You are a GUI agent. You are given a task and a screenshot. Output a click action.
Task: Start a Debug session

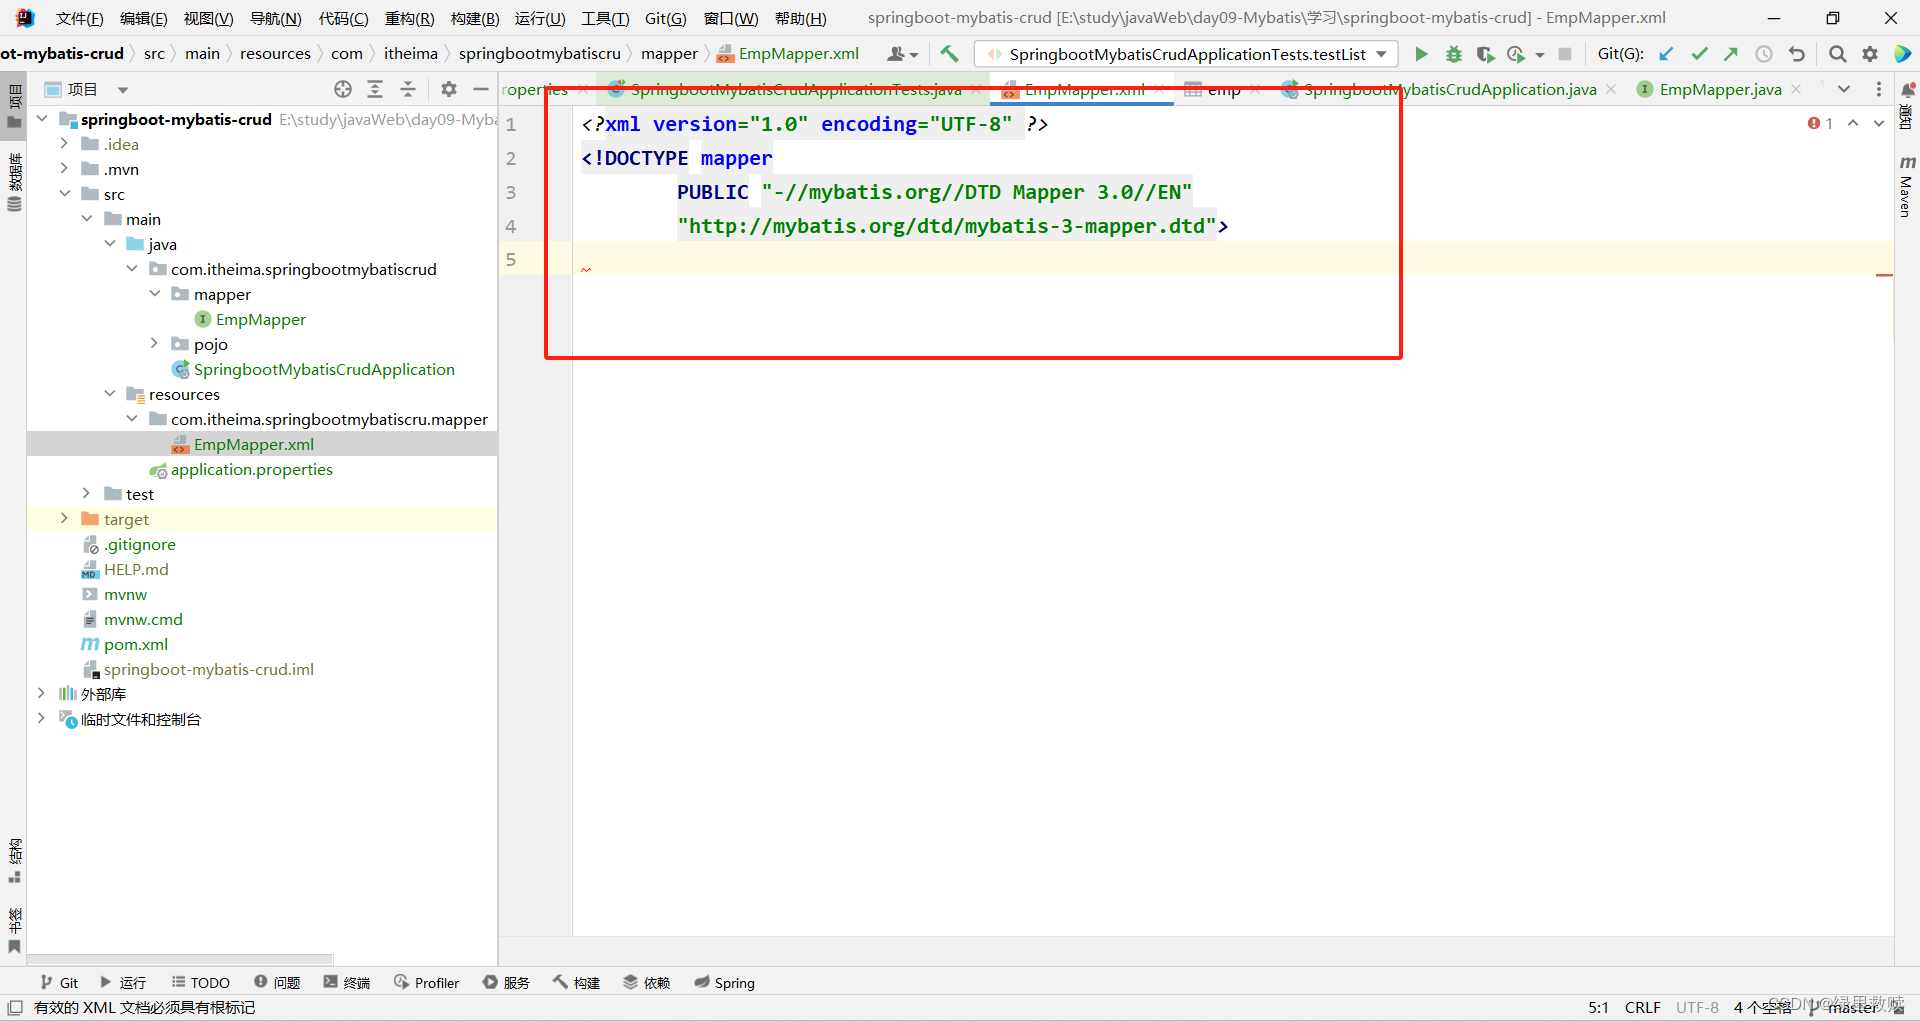click(x=1453, y=54)
